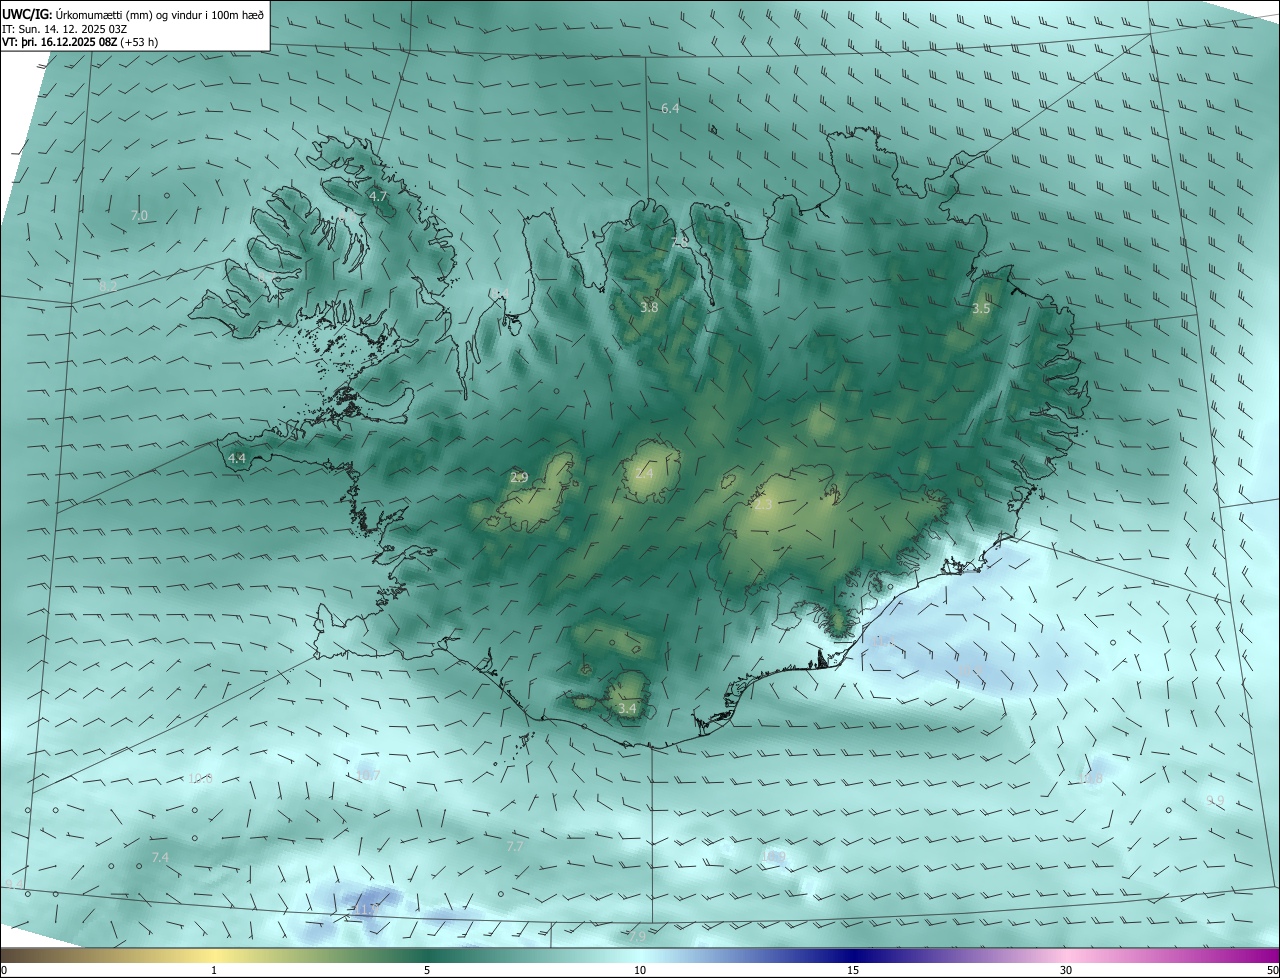Click the 'VT: þri. 16.12.2025 08Z (+53 h)' valid time line

(80, 42)
